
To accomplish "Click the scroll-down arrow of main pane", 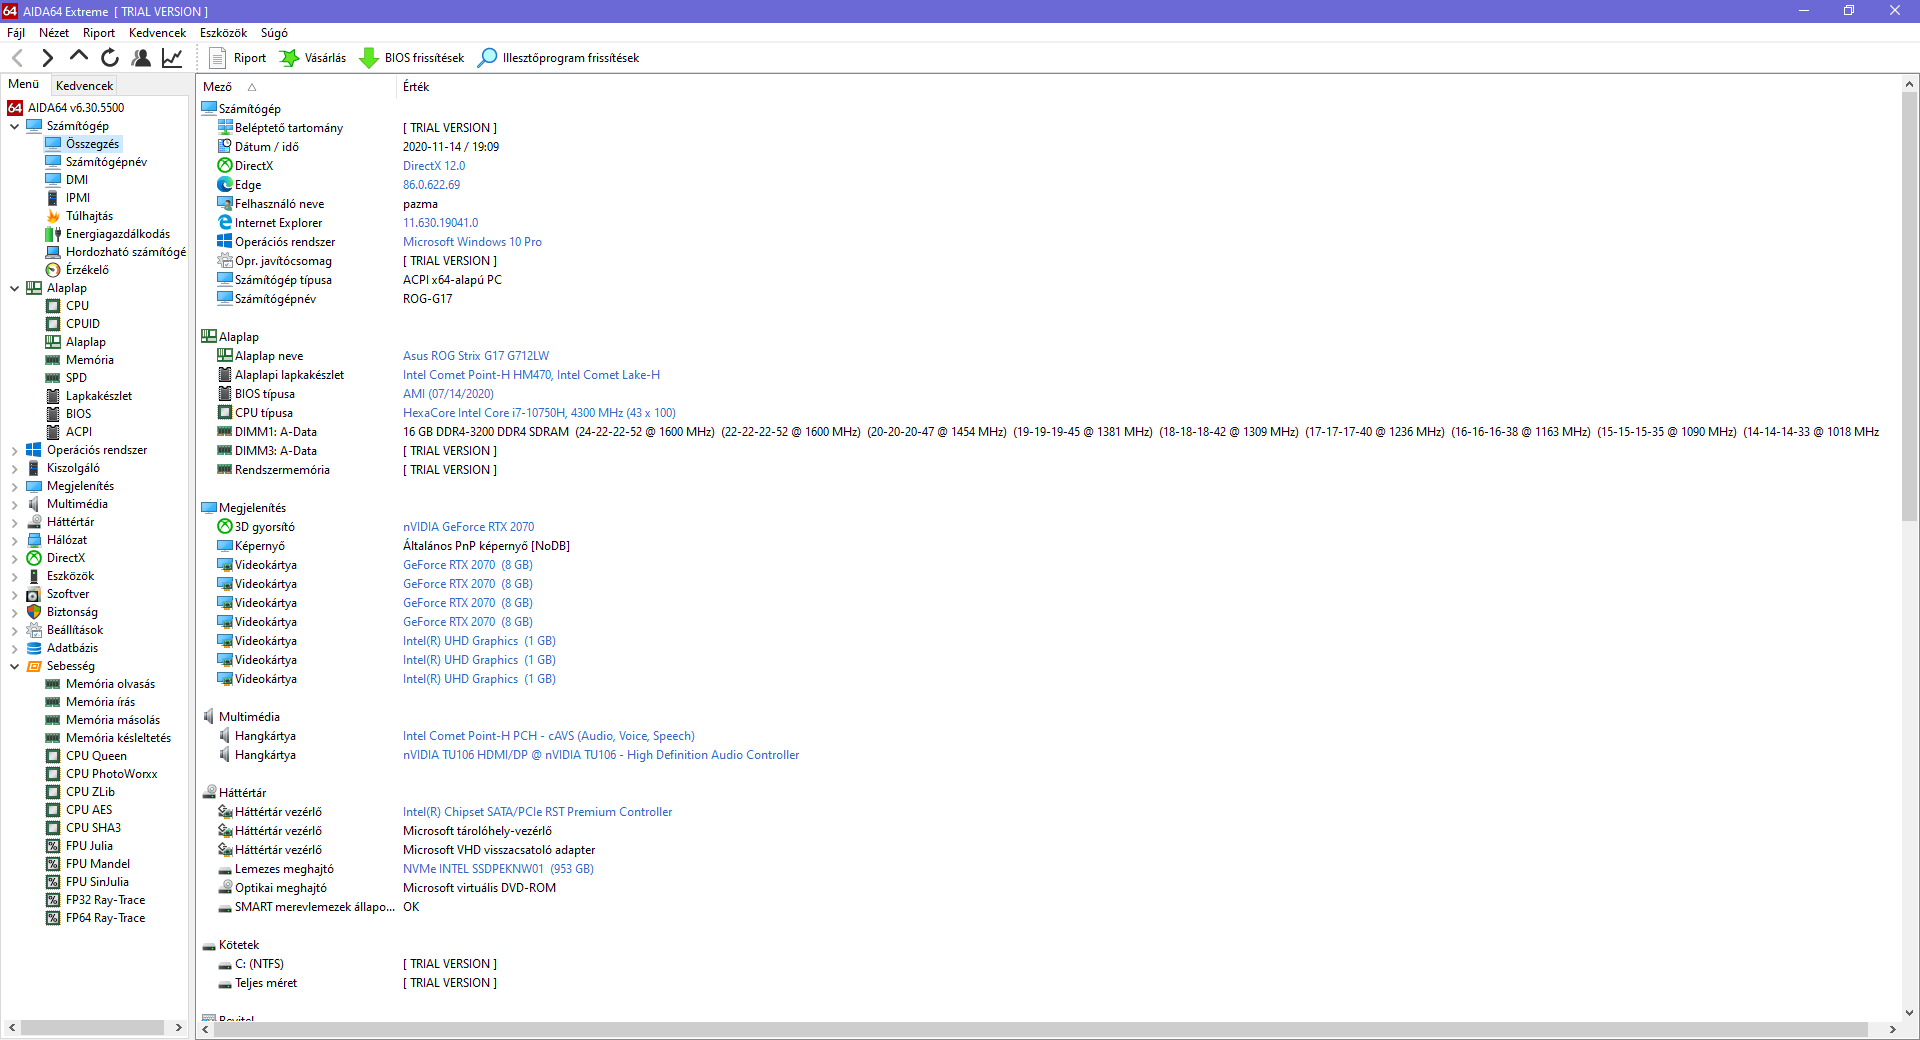I will tap(1909, 1012).
